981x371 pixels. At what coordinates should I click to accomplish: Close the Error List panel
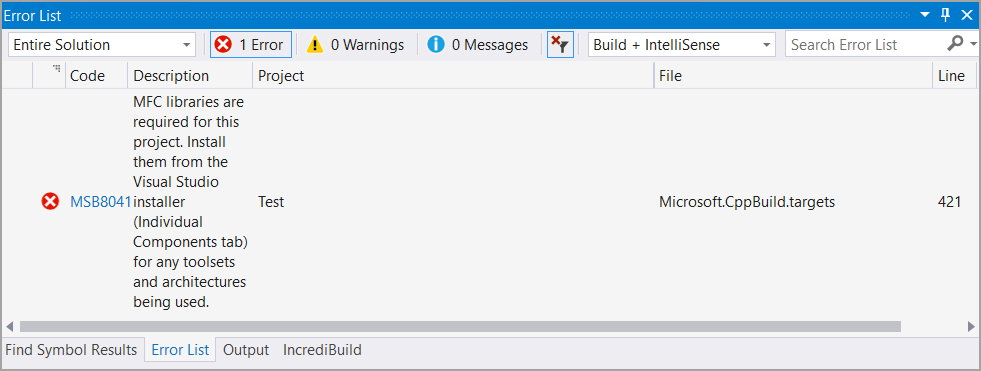(x=967, y=14)
